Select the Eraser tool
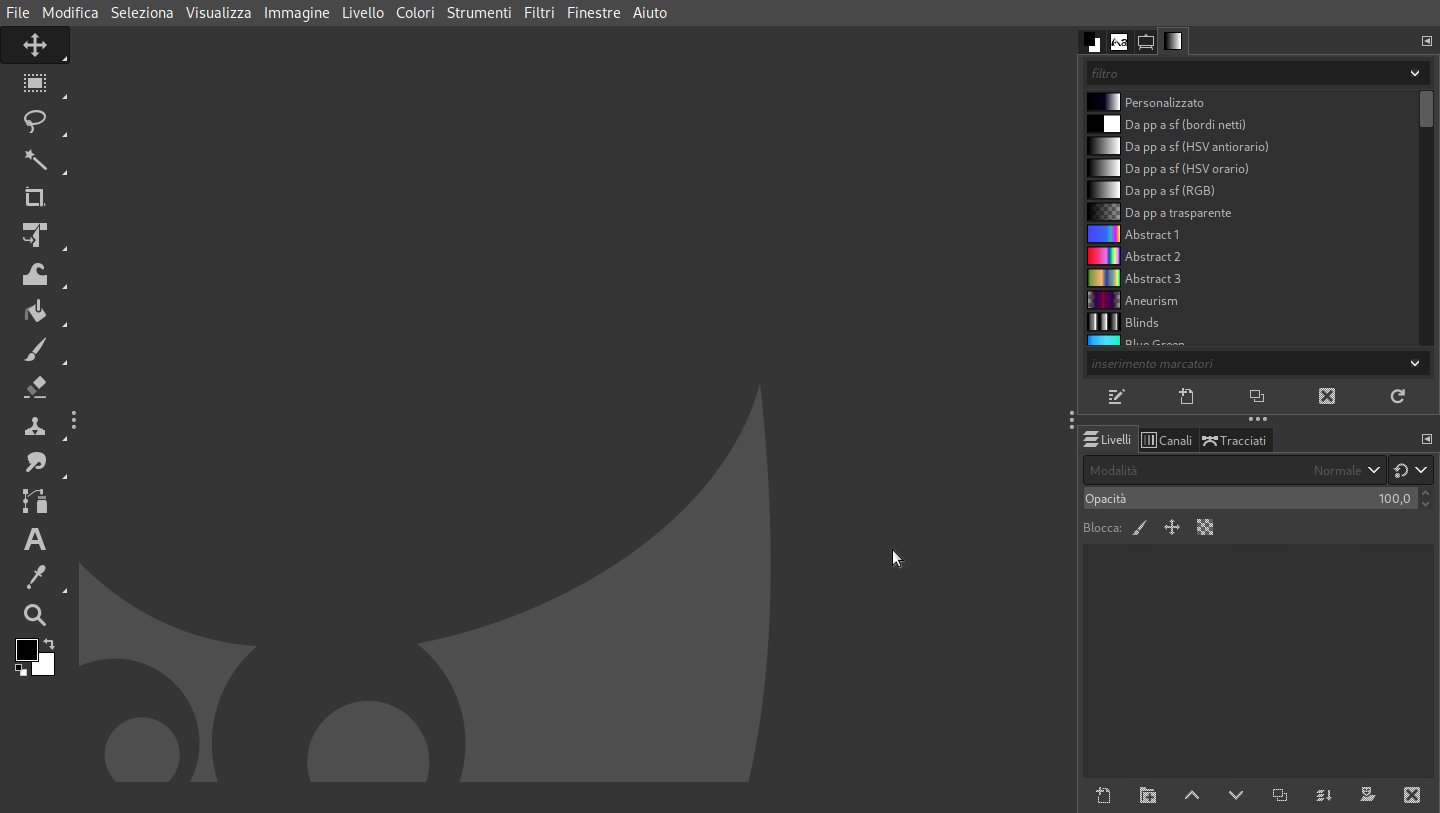Image resolution: width=1440 pixels, height=813 pixels. coord(35,388)
